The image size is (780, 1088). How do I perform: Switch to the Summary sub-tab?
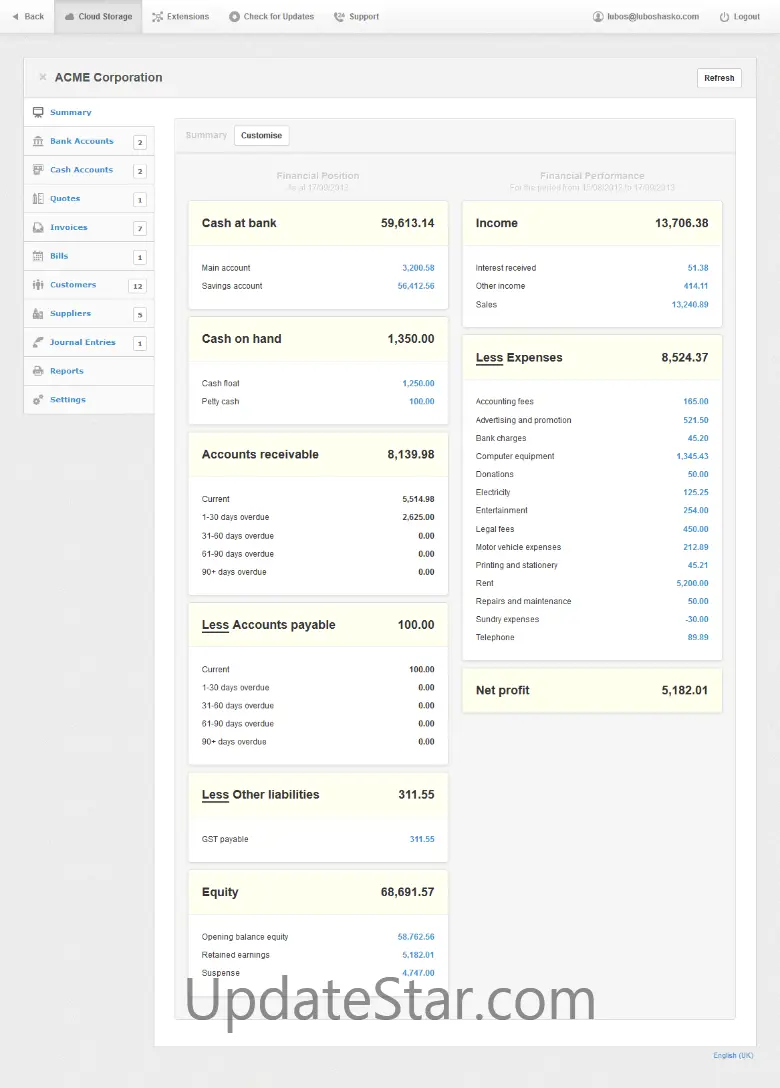pyautogui.click(x=206, y=135)
